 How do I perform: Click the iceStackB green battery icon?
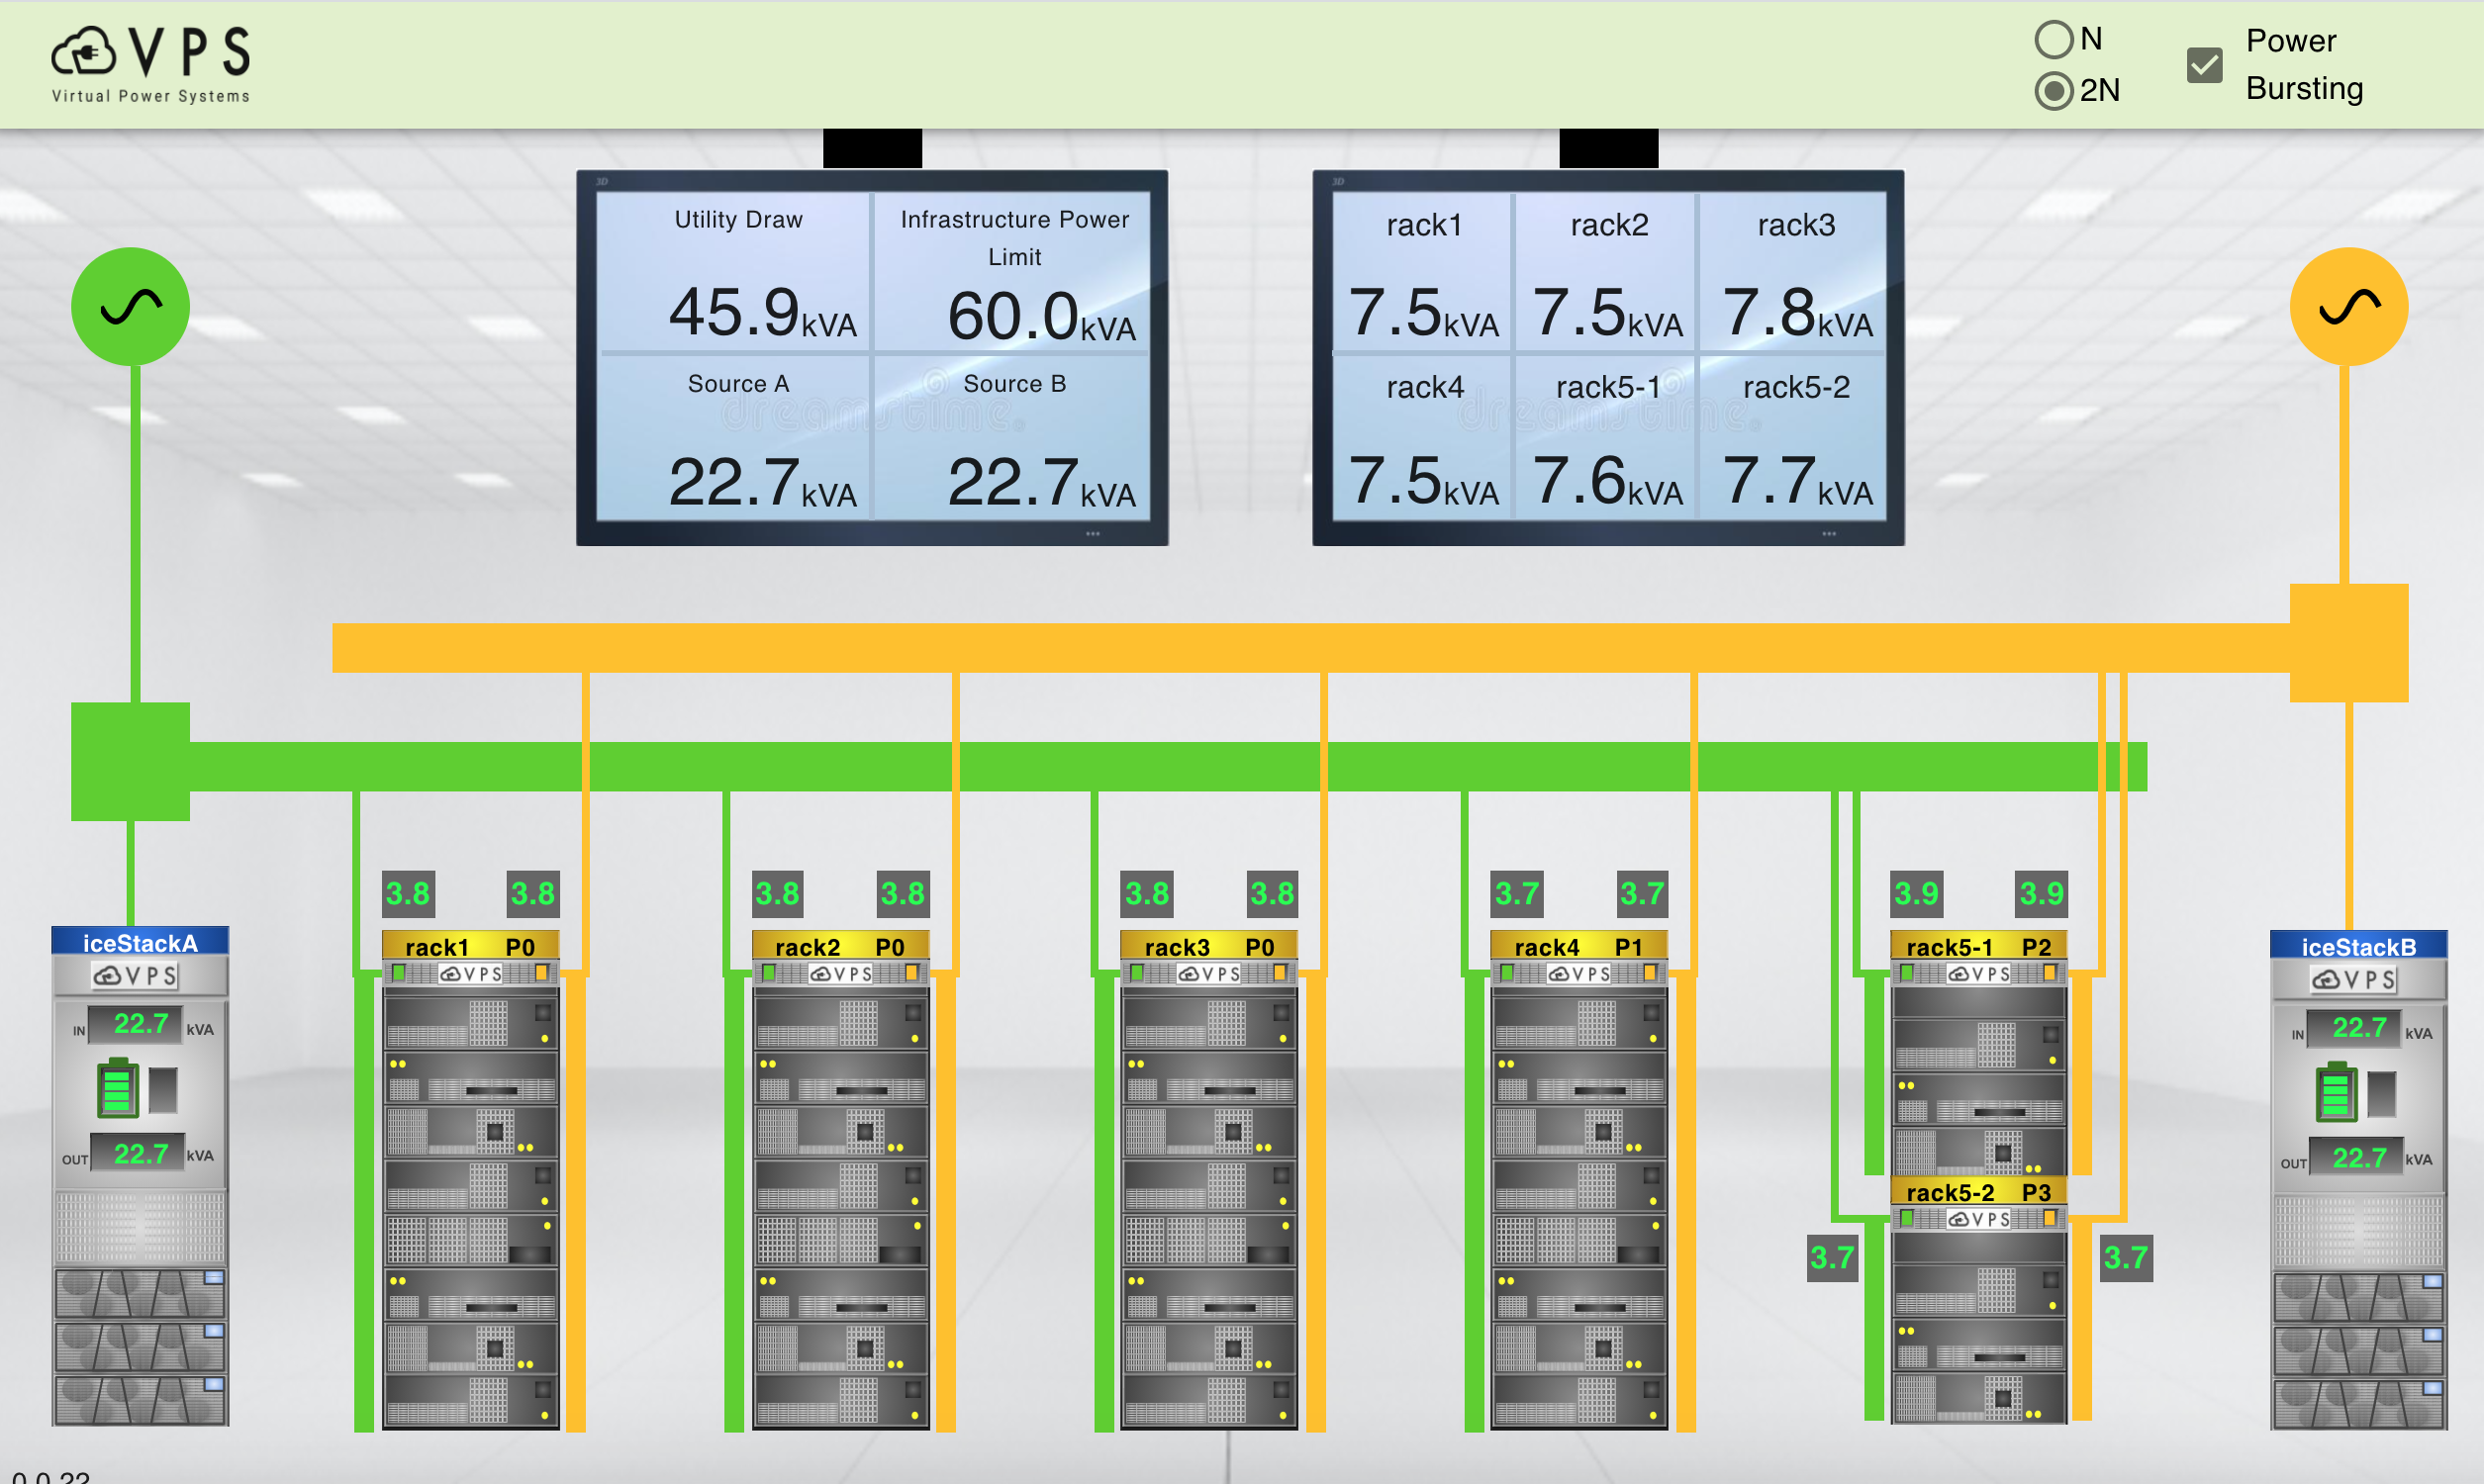[x=2336, y=1092]
